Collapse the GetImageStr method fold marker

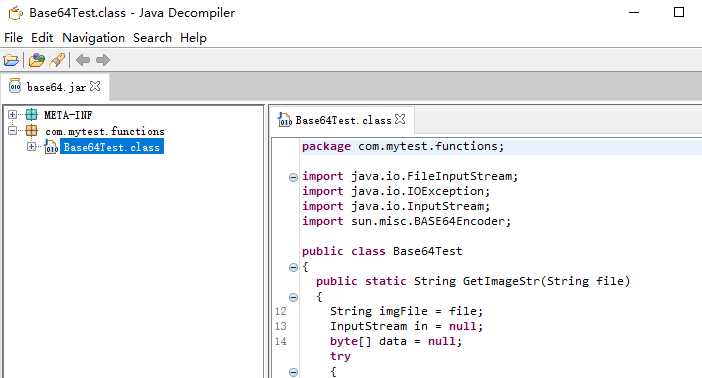coord(293,297)
